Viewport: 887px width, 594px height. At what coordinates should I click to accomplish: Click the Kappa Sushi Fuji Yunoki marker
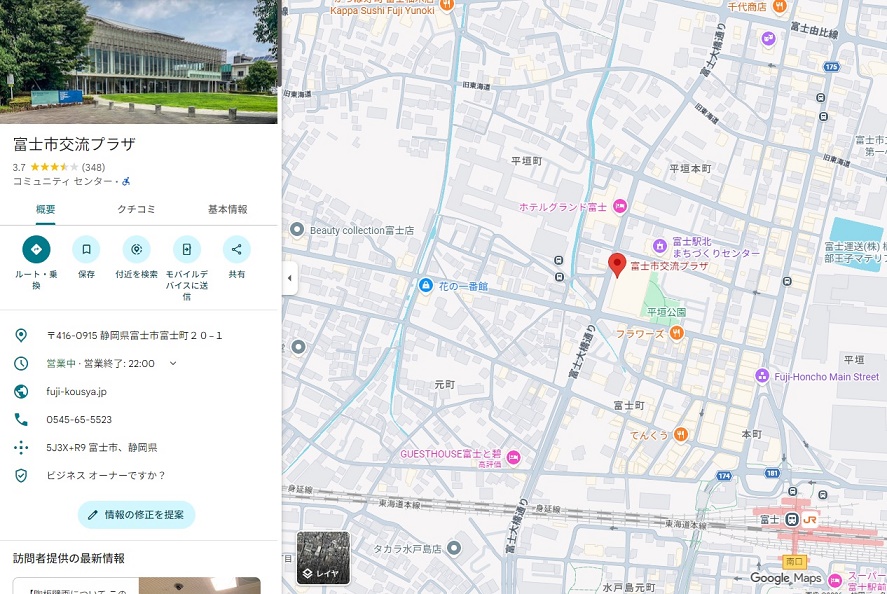(447, 5)
